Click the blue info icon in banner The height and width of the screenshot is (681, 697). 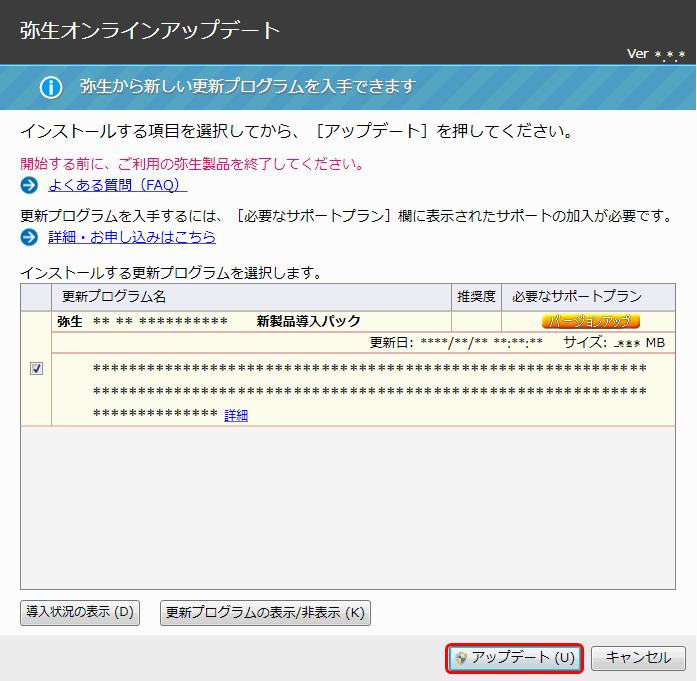[x=51, y=88]
